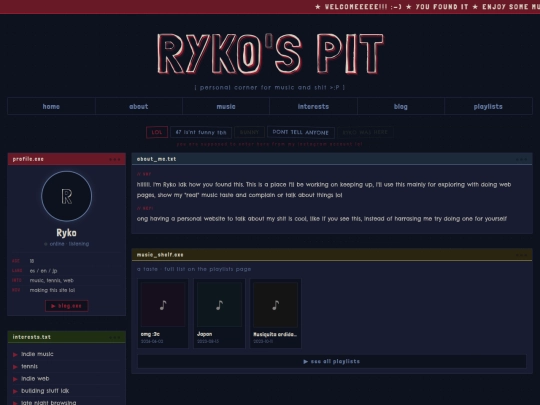Click the music_shelf.exe panel title
The height and width of the screenshot is (405, 540).
tap(160, 255)
